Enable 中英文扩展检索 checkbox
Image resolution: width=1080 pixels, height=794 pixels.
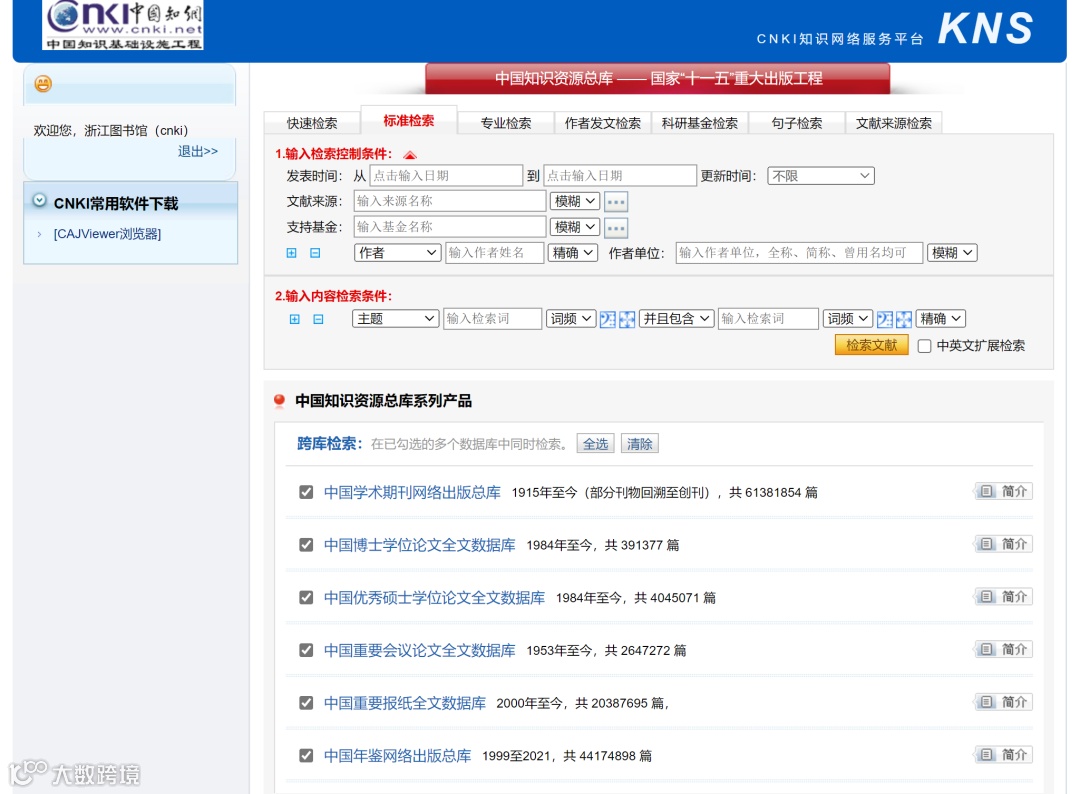[924, 346]
